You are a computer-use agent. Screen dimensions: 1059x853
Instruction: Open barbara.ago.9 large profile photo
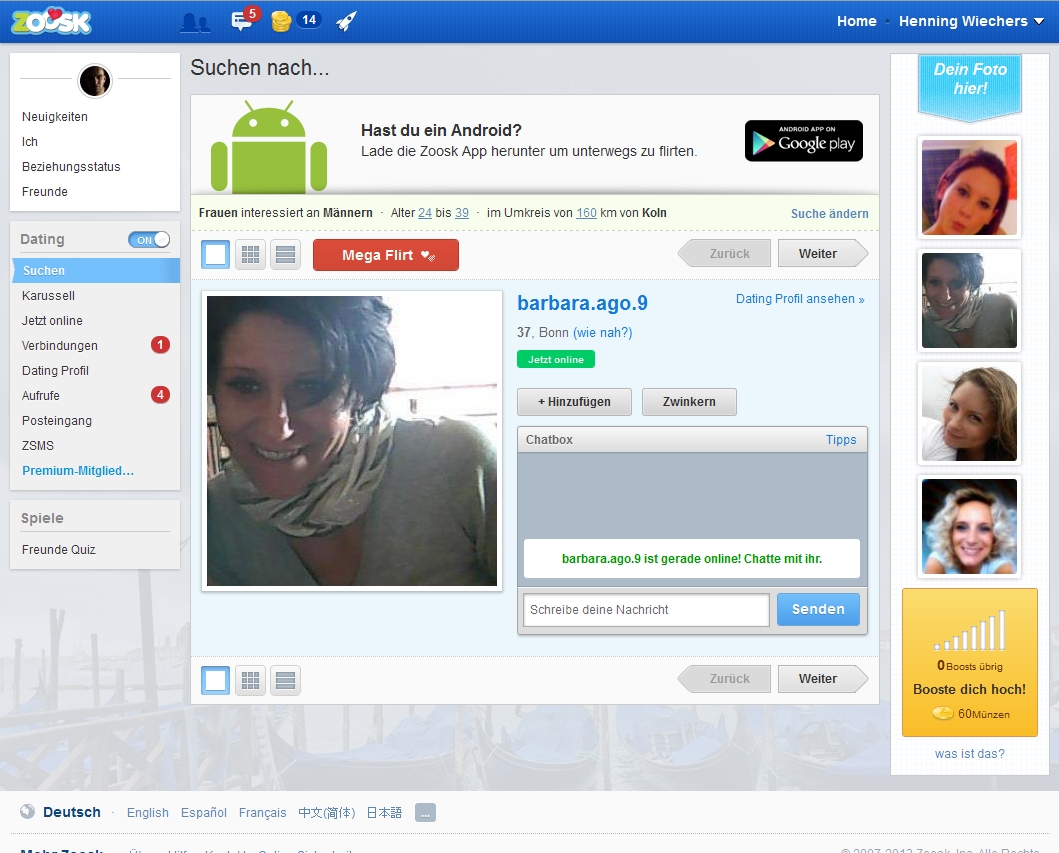tap(352, 441)
